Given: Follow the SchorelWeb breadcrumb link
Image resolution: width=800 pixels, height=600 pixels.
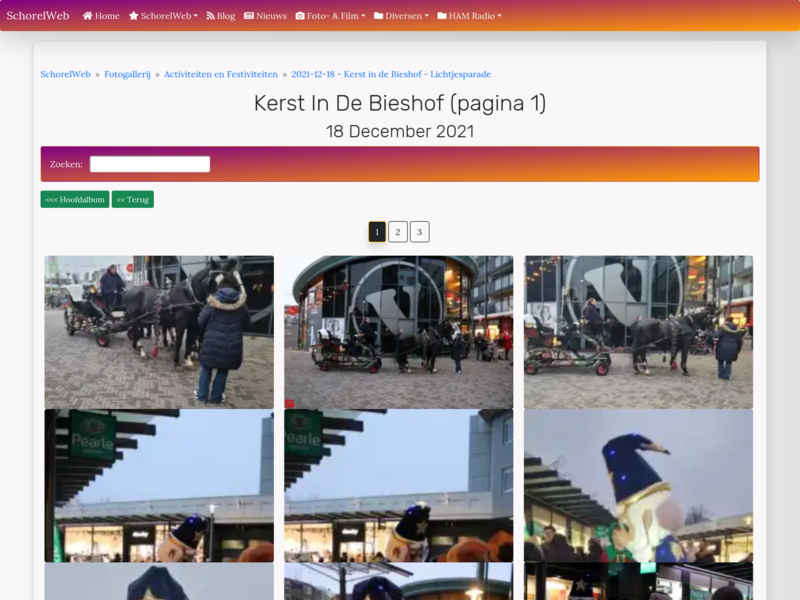Looking at the screenshot, I should pos(65,74).
